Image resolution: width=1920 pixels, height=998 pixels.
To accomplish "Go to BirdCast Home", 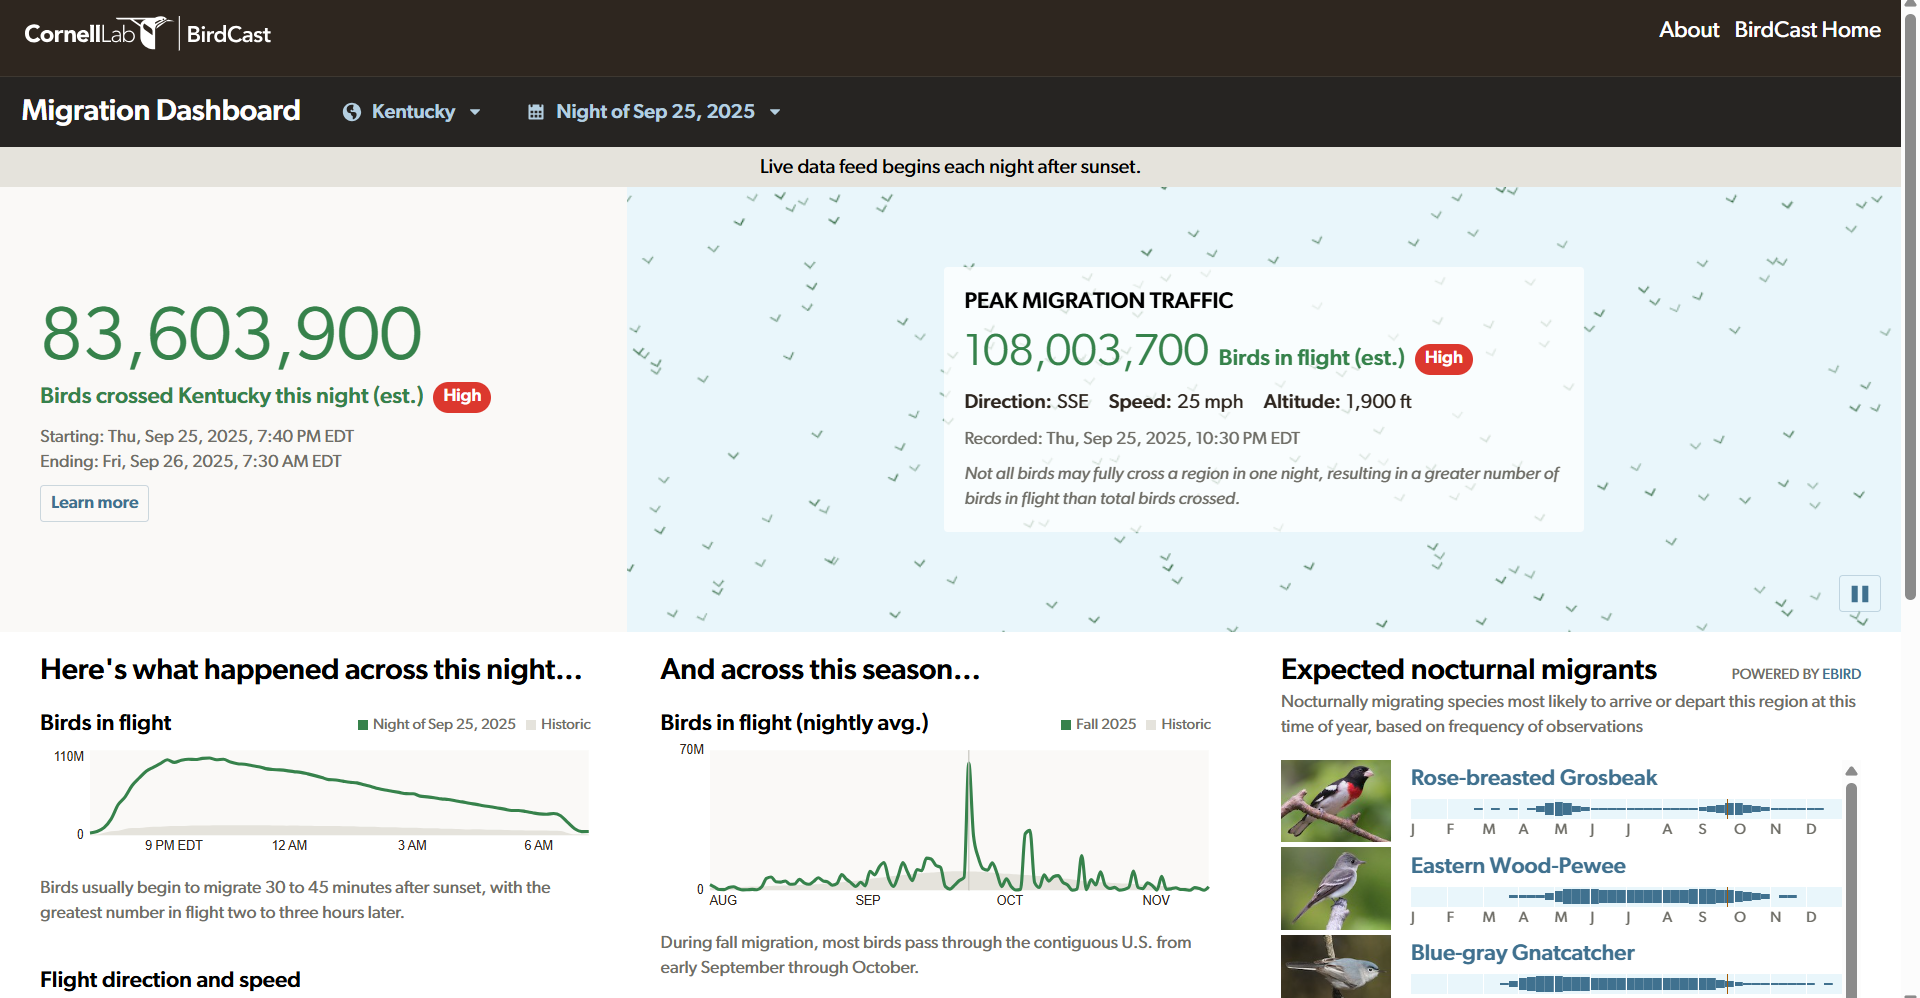I will coord(1807,30).
